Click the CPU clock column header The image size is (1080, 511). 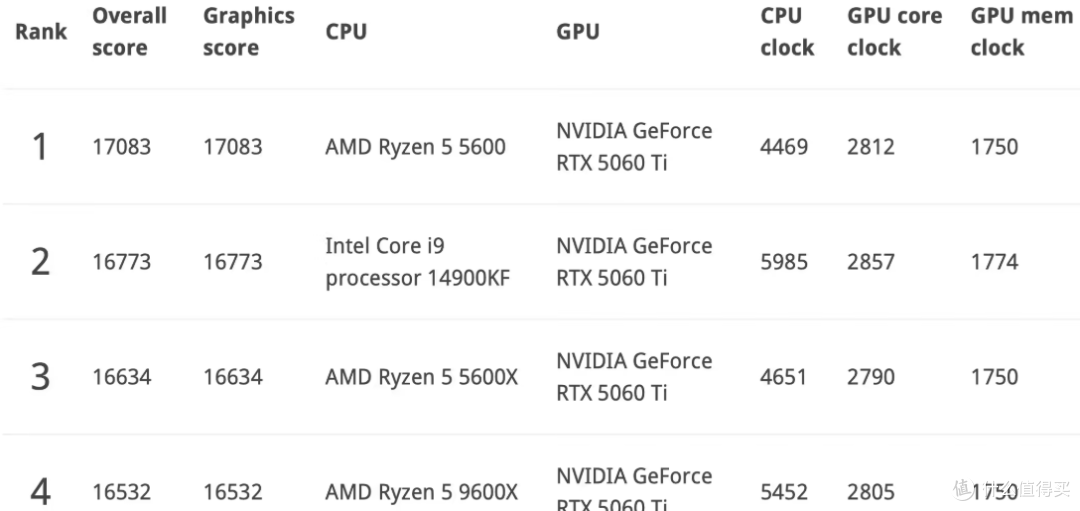click(x=787, y=32)
